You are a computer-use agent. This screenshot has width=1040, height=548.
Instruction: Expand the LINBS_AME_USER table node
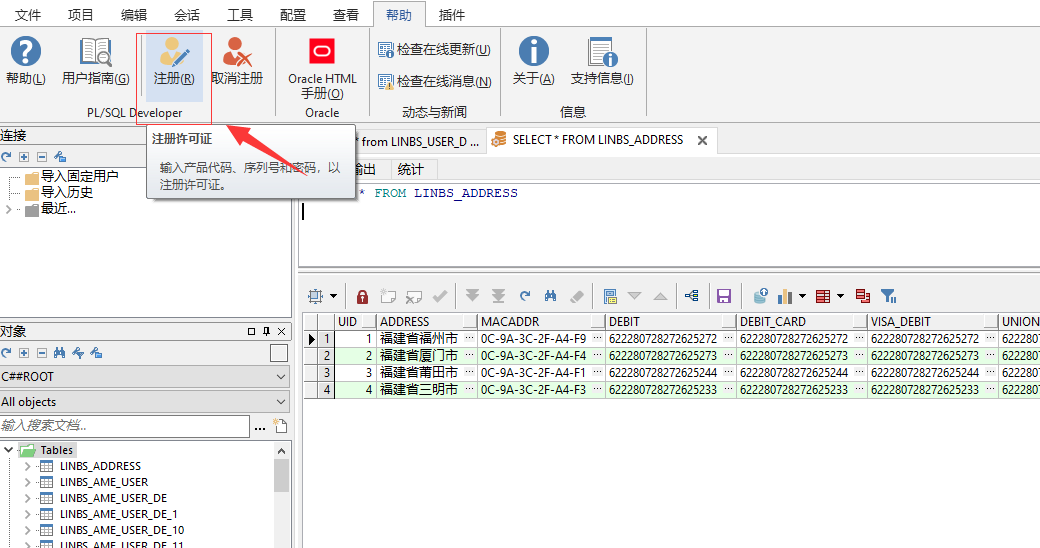click(x=27, y=482)
